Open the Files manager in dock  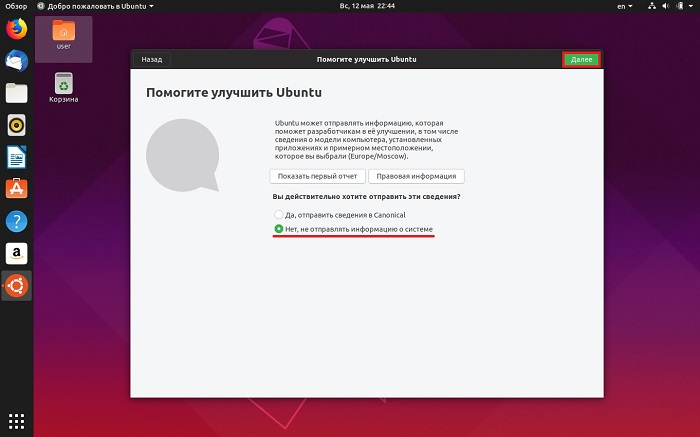click(17, 93)
